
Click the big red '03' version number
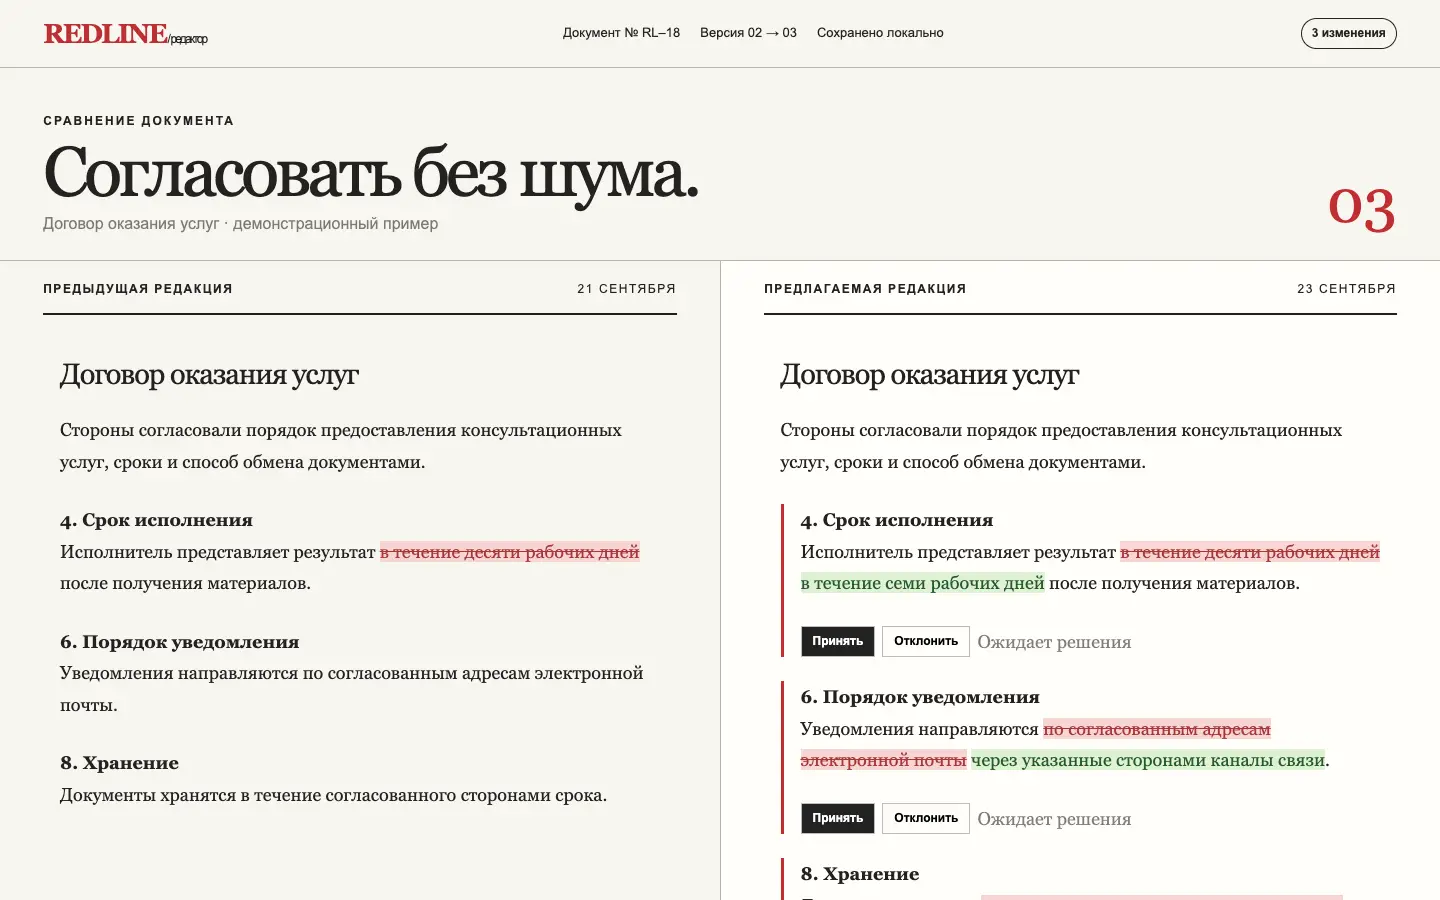(x=1361, y=208)
